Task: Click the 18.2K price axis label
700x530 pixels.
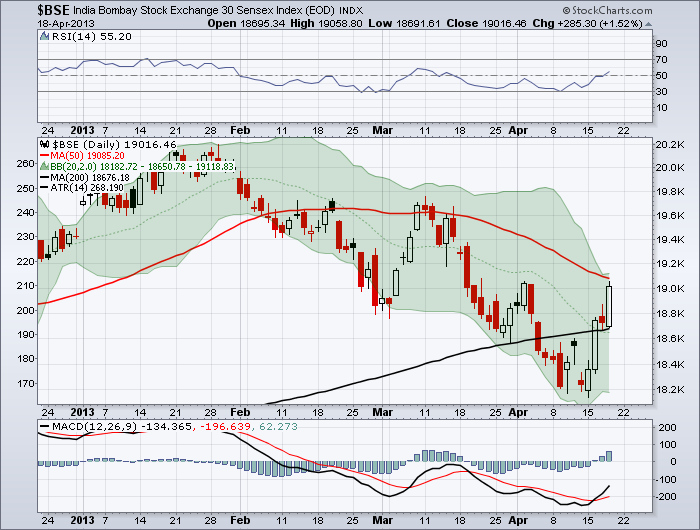Action: (x=670, y=389)
